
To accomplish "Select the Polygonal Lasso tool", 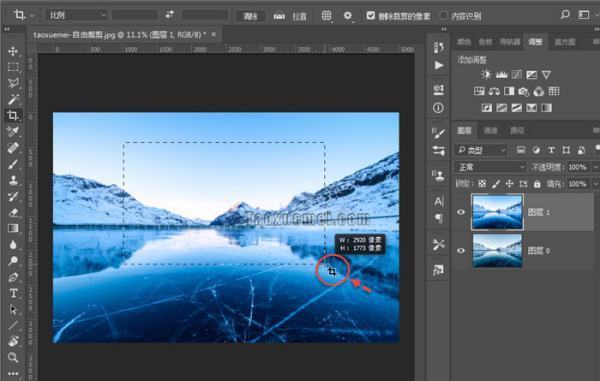I will point(13,83).
